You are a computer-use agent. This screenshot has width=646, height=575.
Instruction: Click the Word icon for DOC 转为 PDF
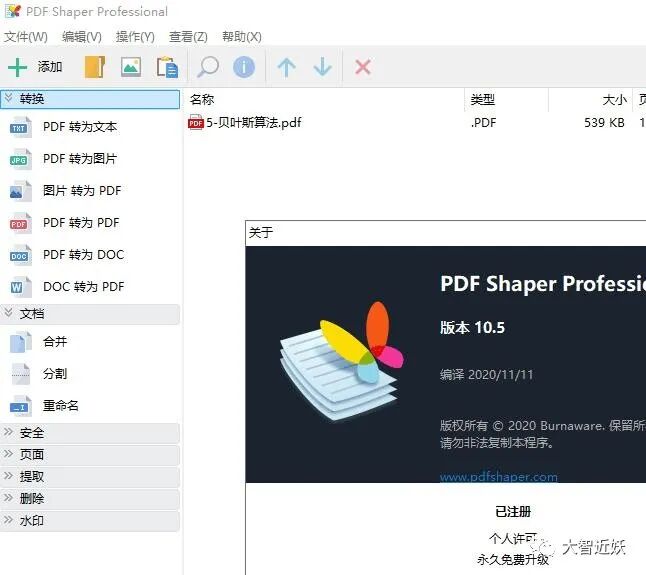pos(20,287)
